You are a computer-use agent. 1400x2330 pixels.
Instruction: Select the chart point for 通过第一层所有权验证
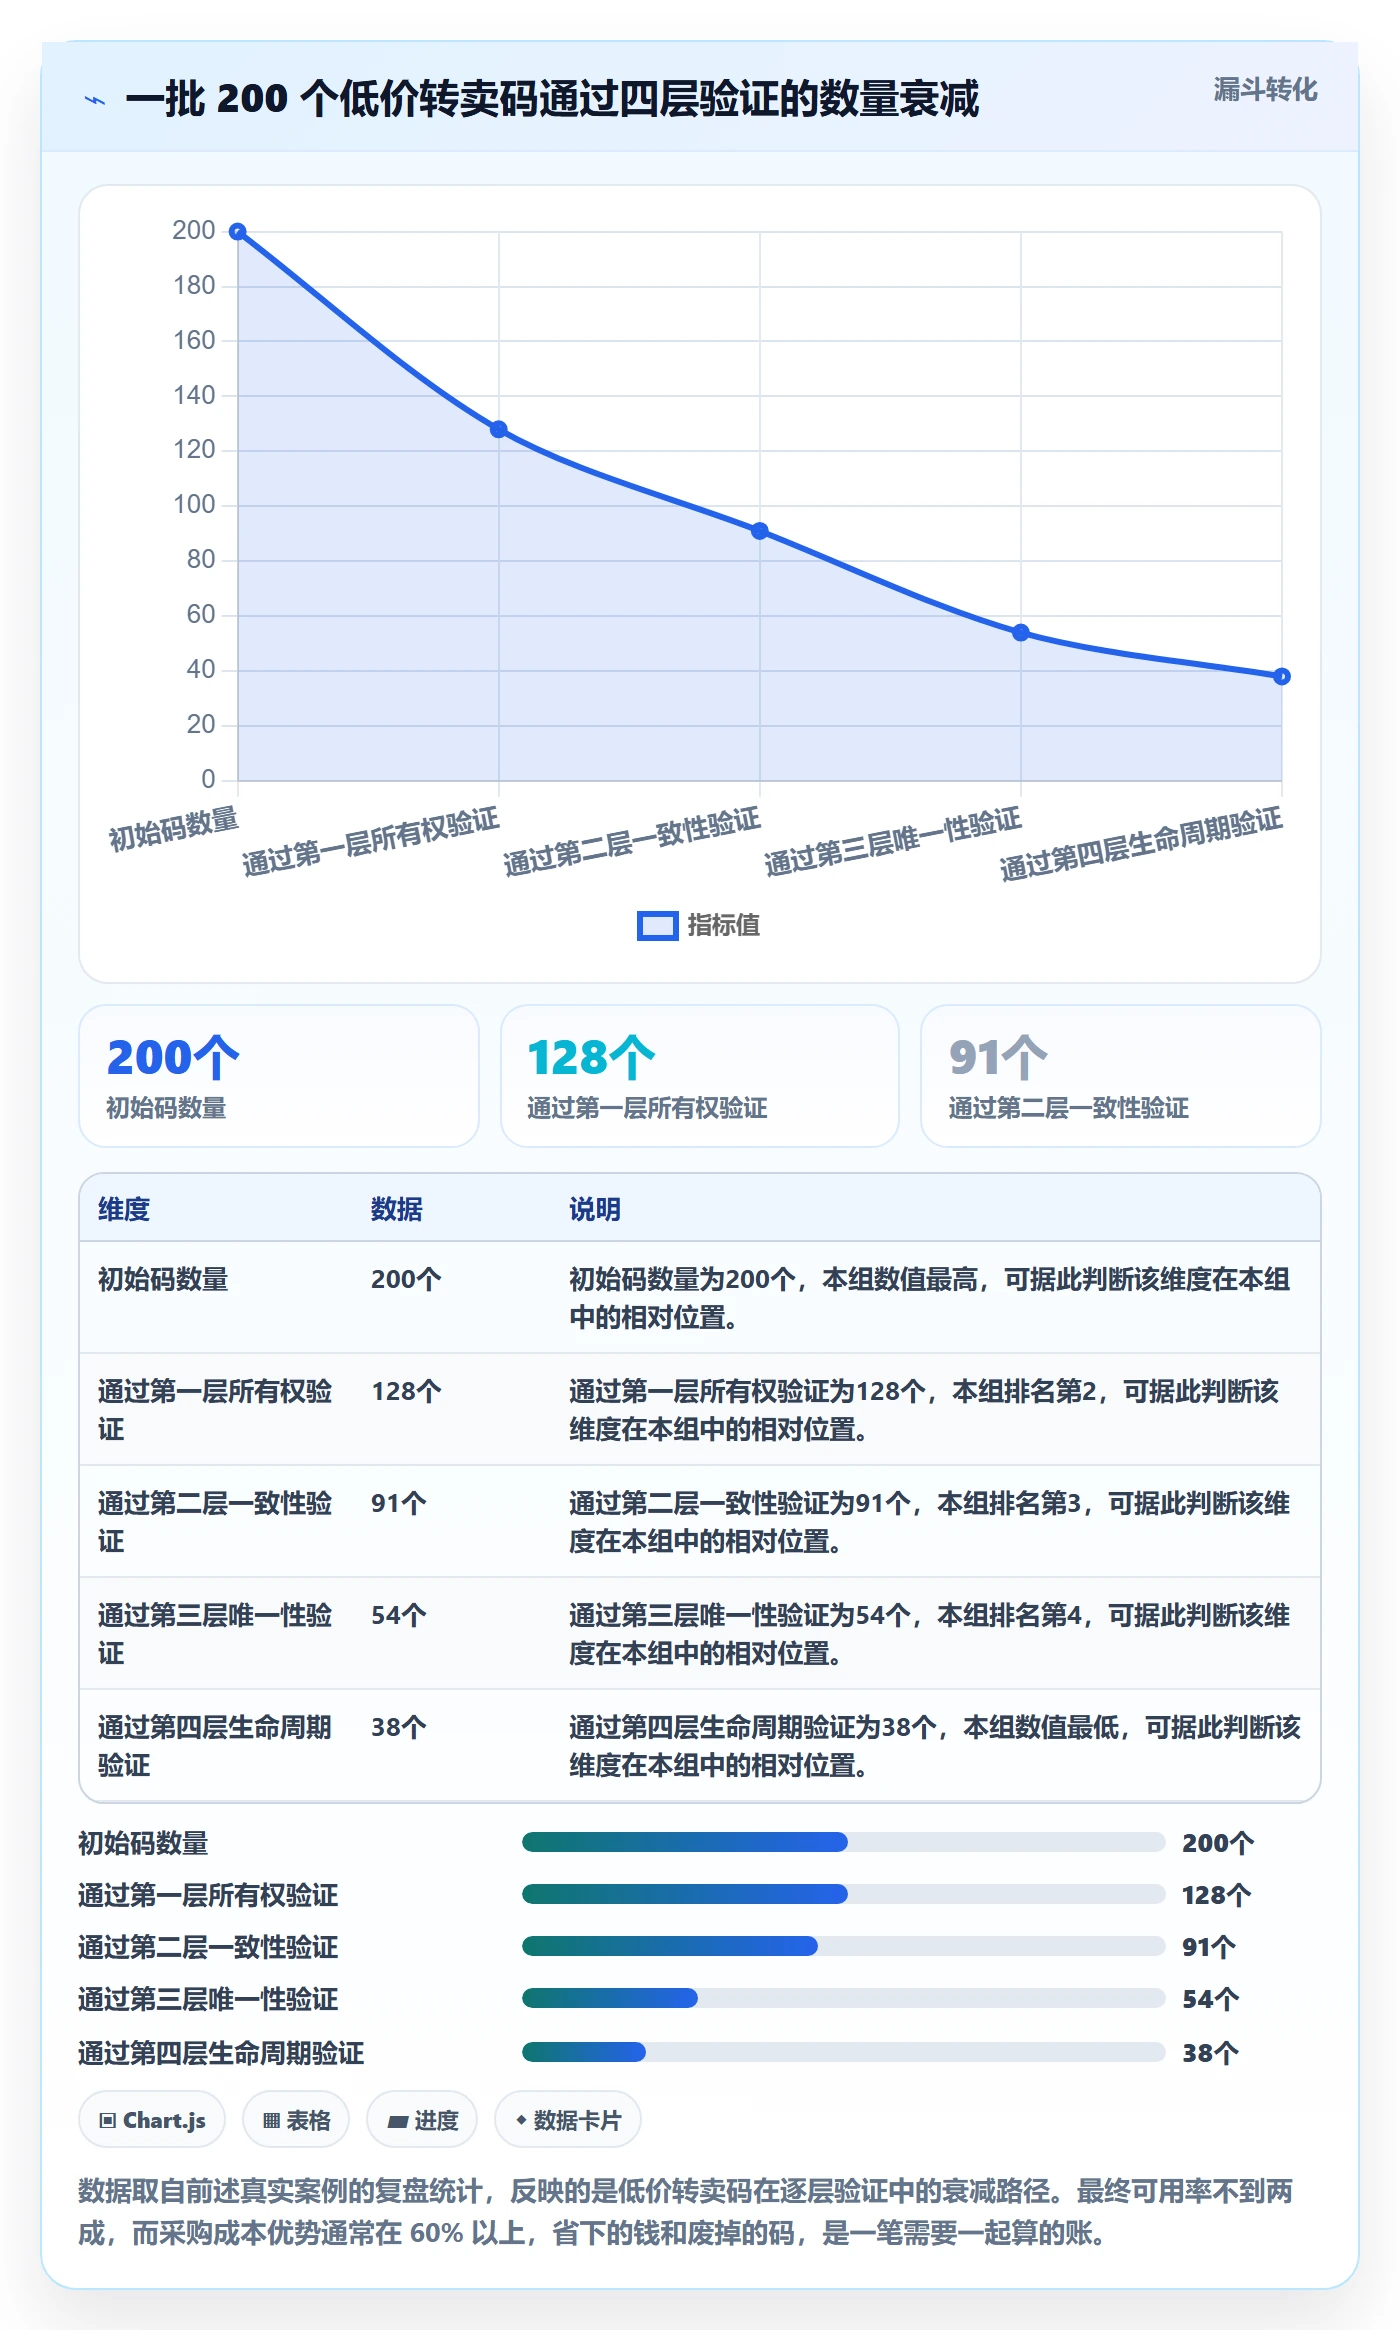[499, 430]
